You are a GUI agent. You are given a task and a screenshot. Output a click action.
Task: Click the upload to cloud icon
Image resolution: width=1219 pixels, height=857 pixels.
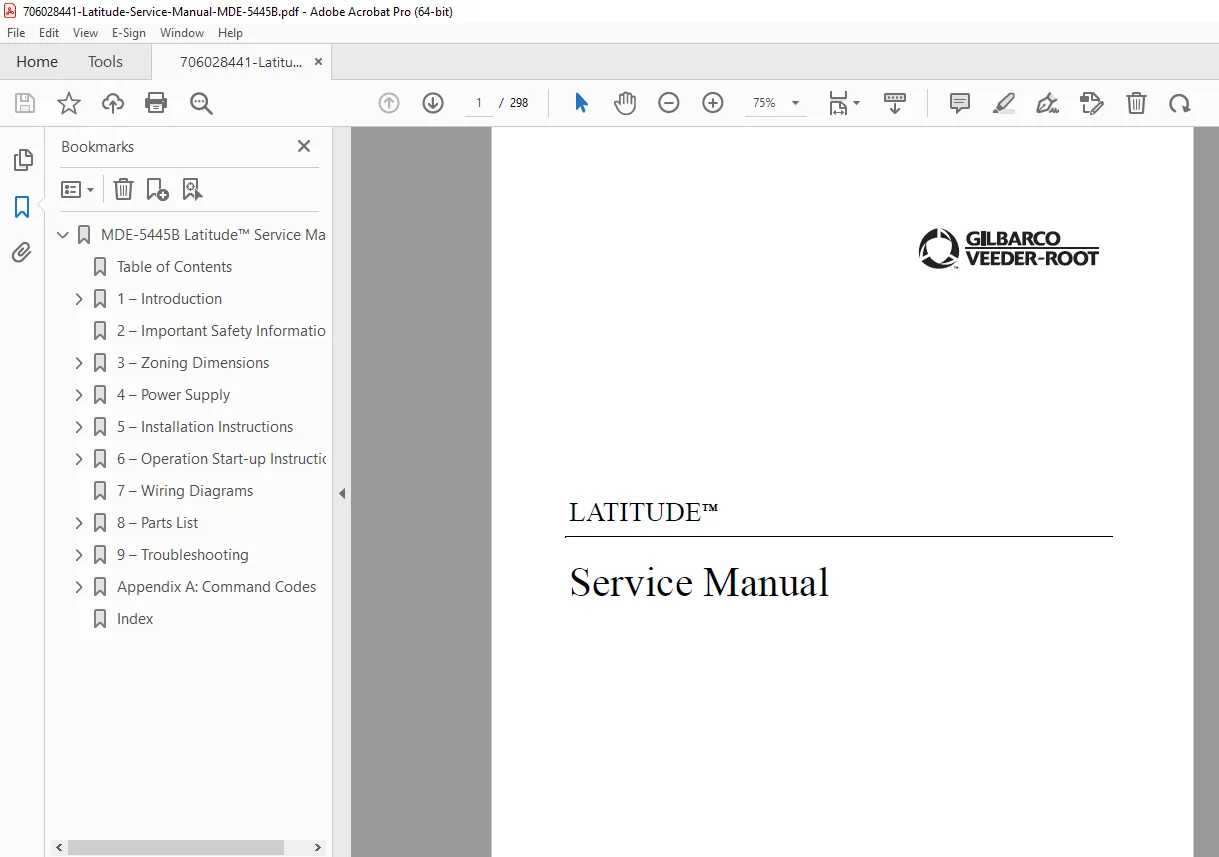point(113,103)
